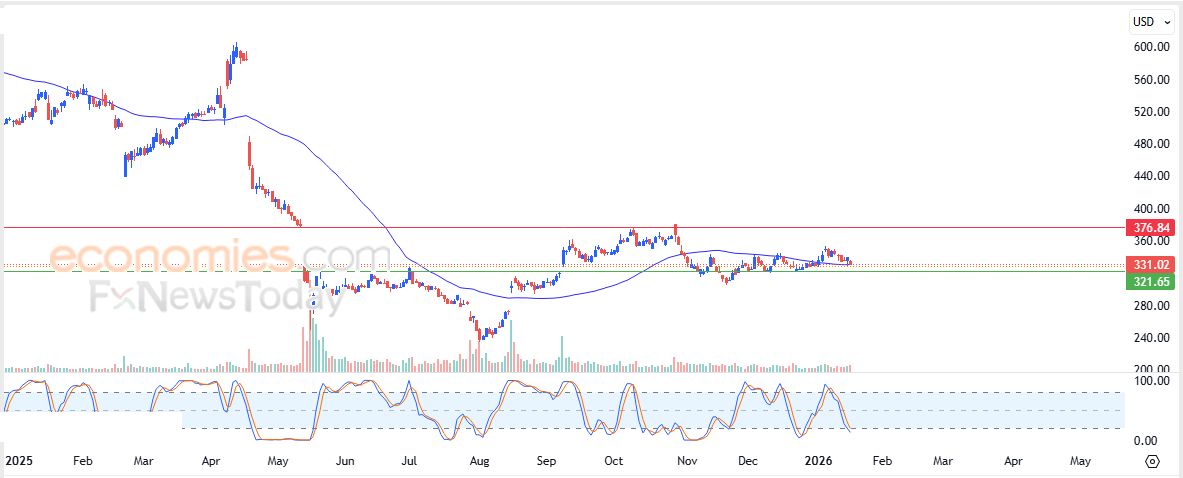Click the 200.00 price axis label
Image resolution: width=1183 pixels, height=478 pixels.
pos(1151,370)
